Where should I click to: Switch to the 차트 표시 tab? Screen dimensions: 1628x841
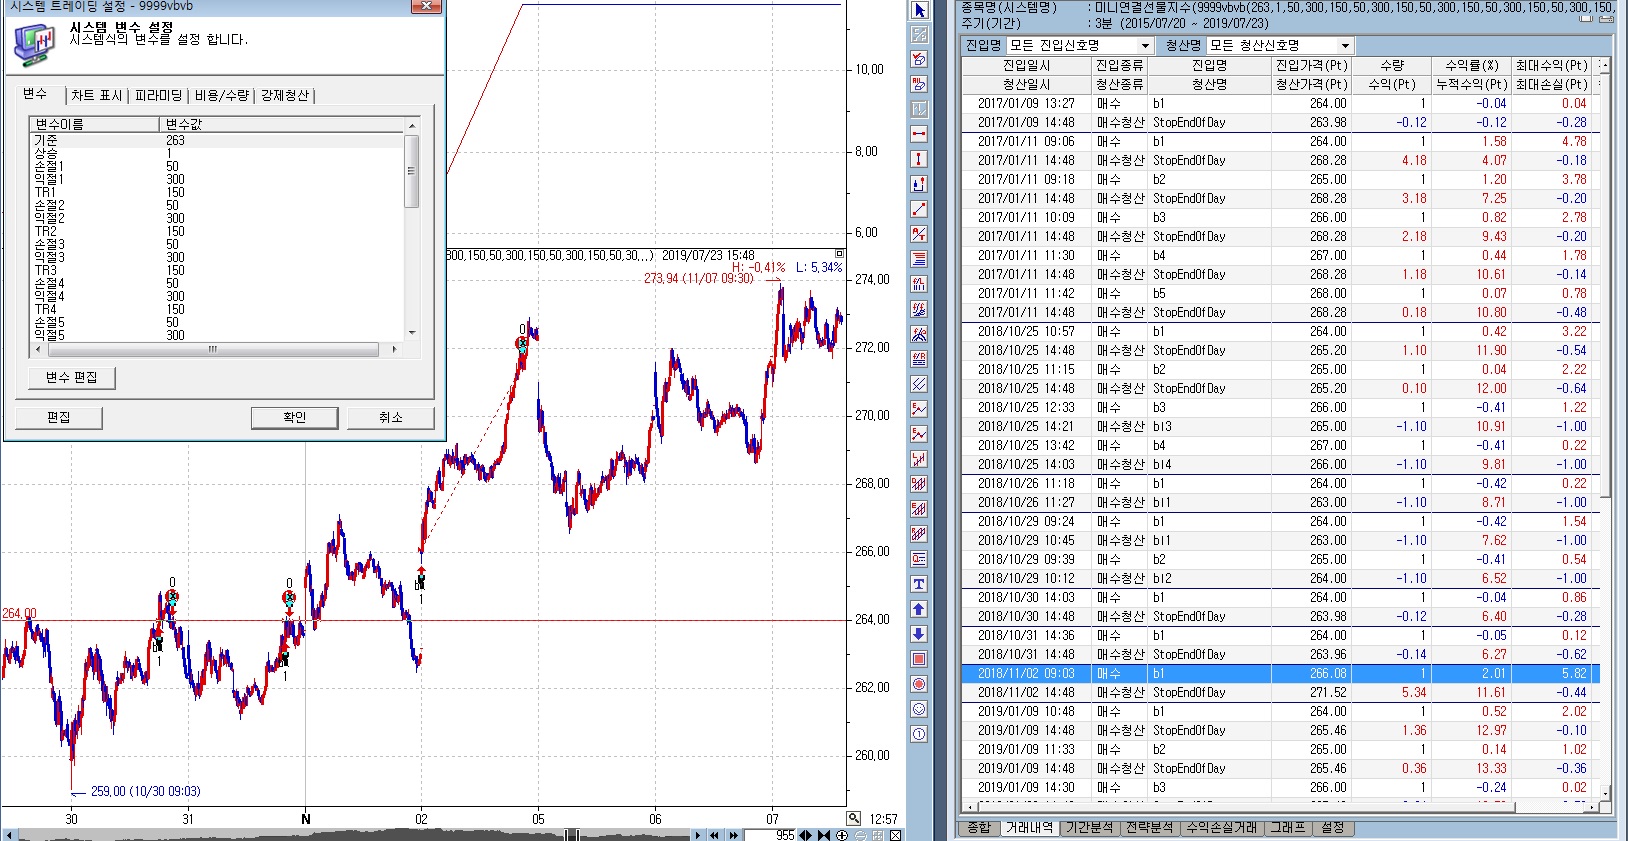point(97,95)
